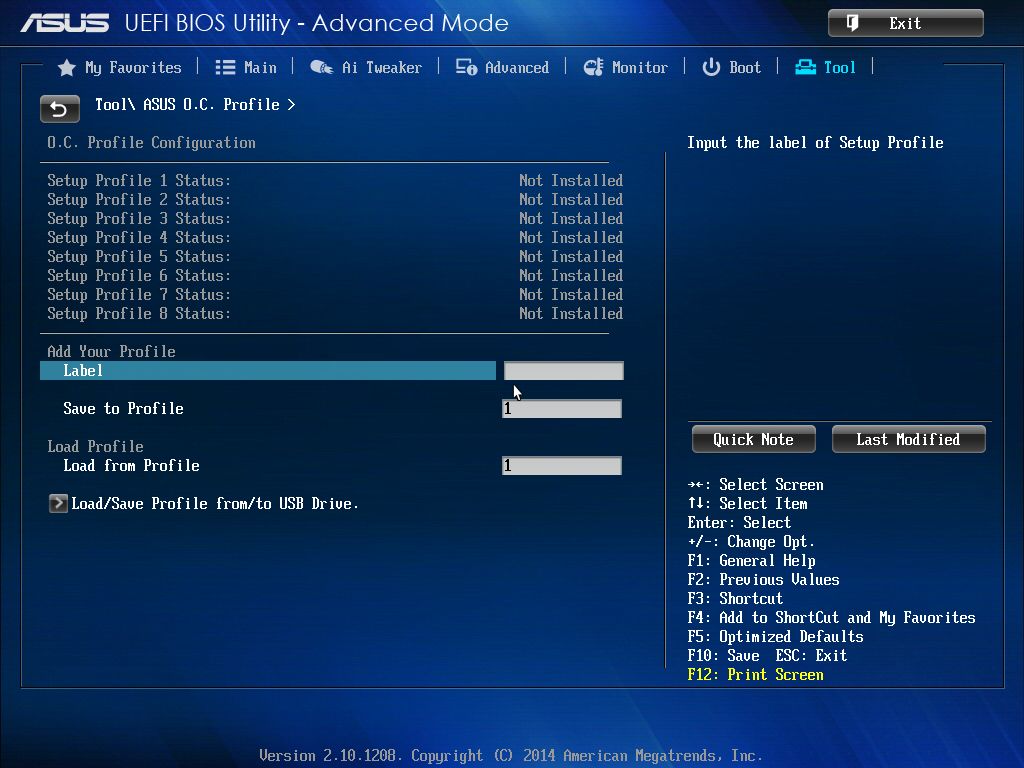The width and height of the screenshot is (1024, 768).
Task: Click the F1: General Help hint
Action: pos(751,561)
